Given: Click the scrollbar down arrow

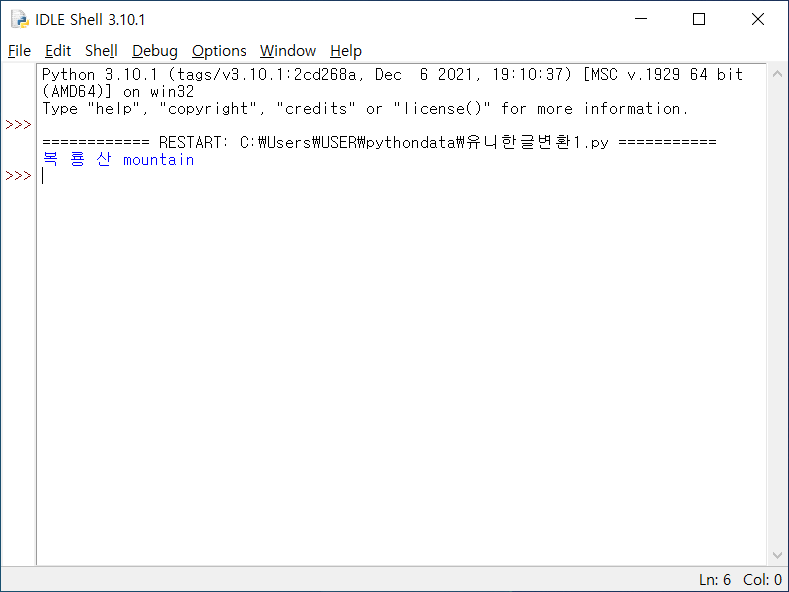Looking at the screenshot, I should click(777, 555).
